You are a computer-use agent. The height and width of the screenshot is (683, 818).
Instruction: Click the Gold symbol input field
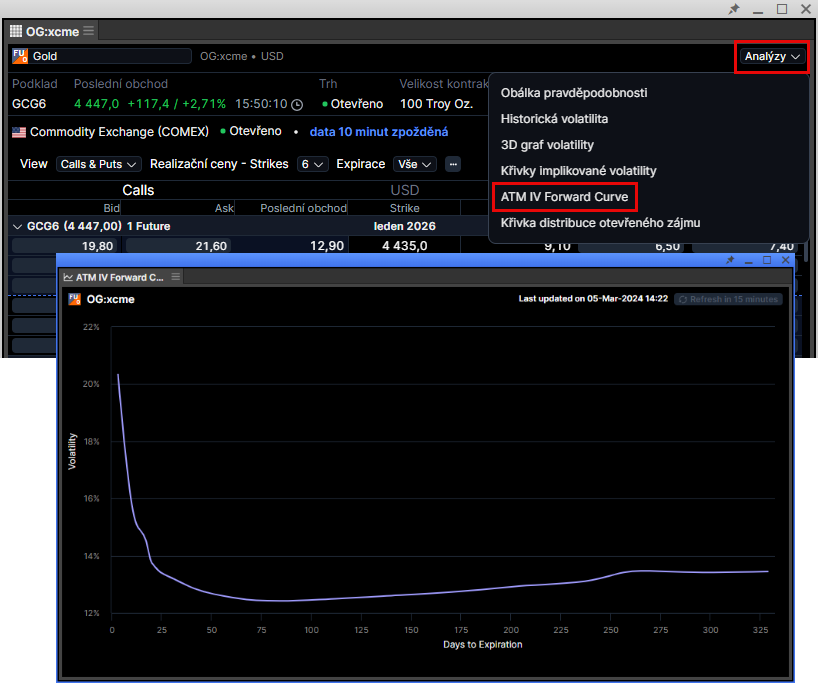(x=110, y=57)
